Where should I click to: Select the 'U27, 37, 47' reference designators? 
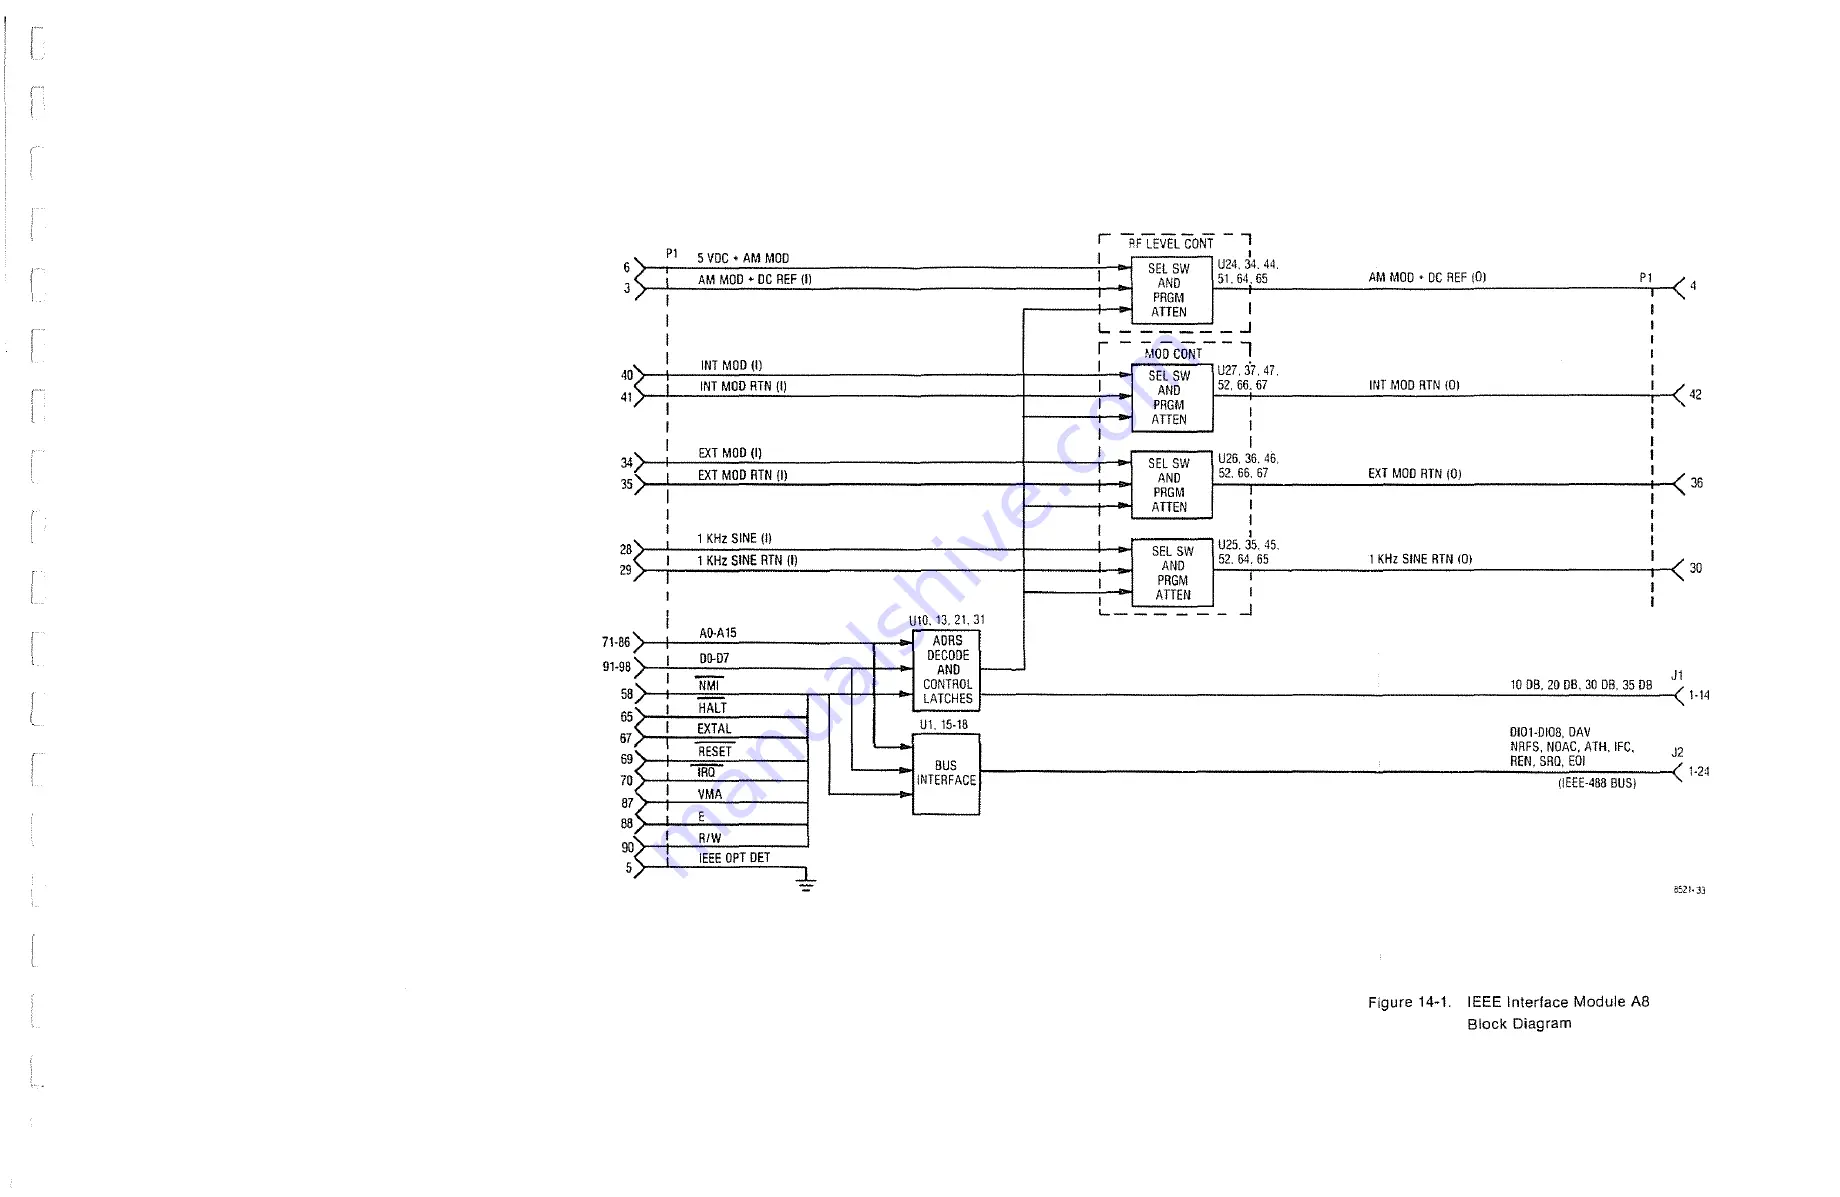tap(1248, 371)
